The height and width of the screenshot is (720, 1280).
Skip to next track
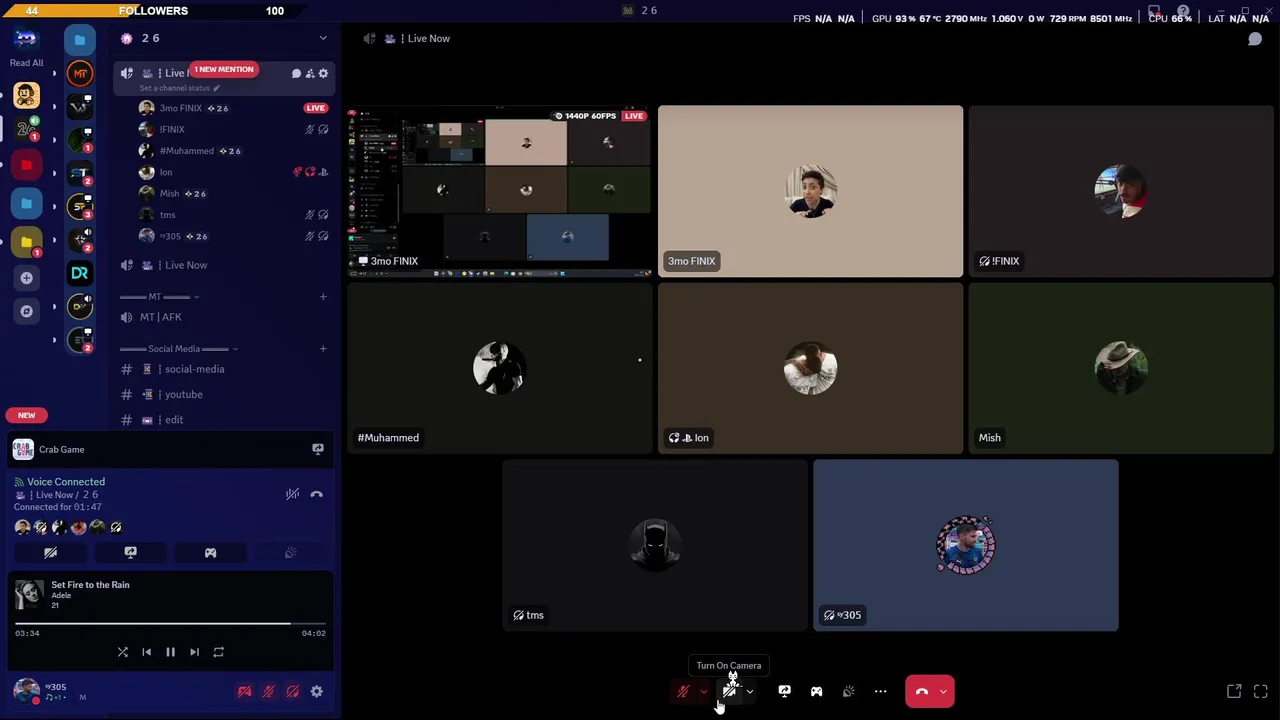point(194,652)
